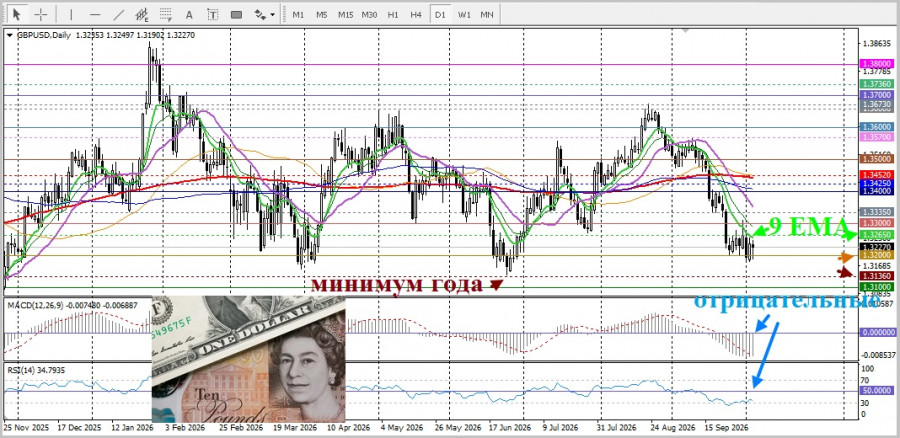Viewport: 900px width, 438px height.
Task: Select the cursor arrow tool
Action: coord(17,14)
